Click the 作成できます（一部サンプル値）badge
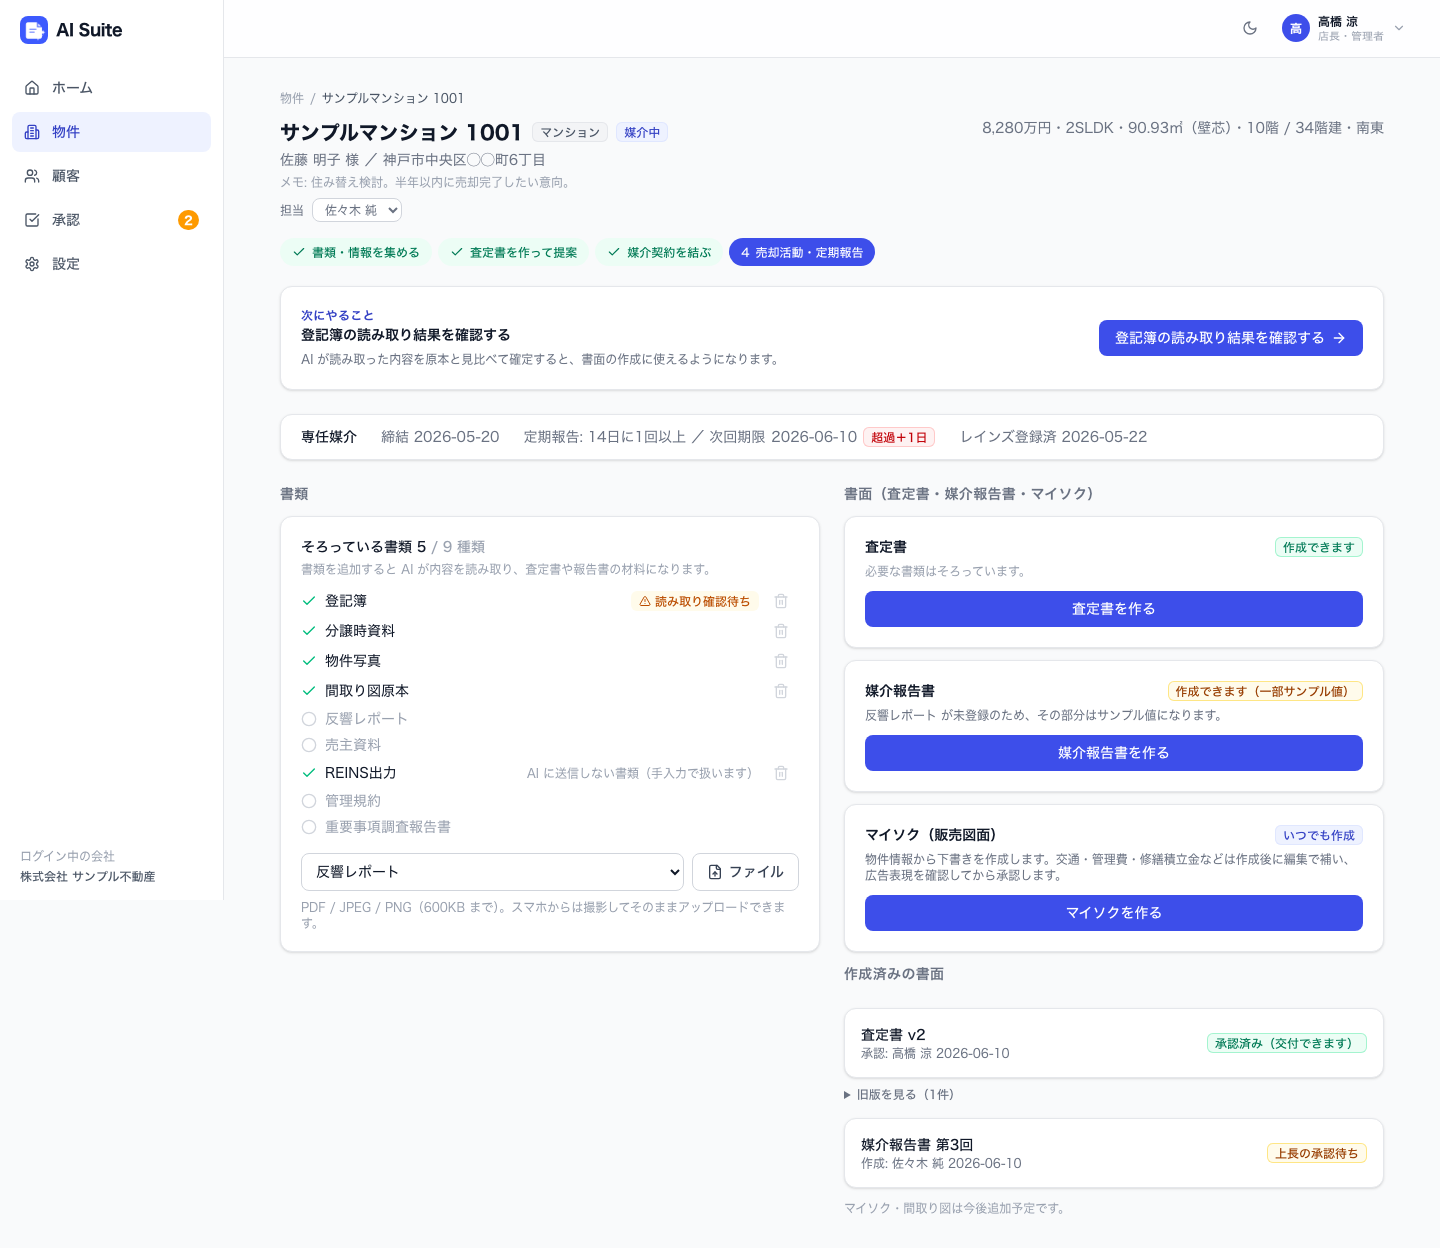 tap(1265, 691)
